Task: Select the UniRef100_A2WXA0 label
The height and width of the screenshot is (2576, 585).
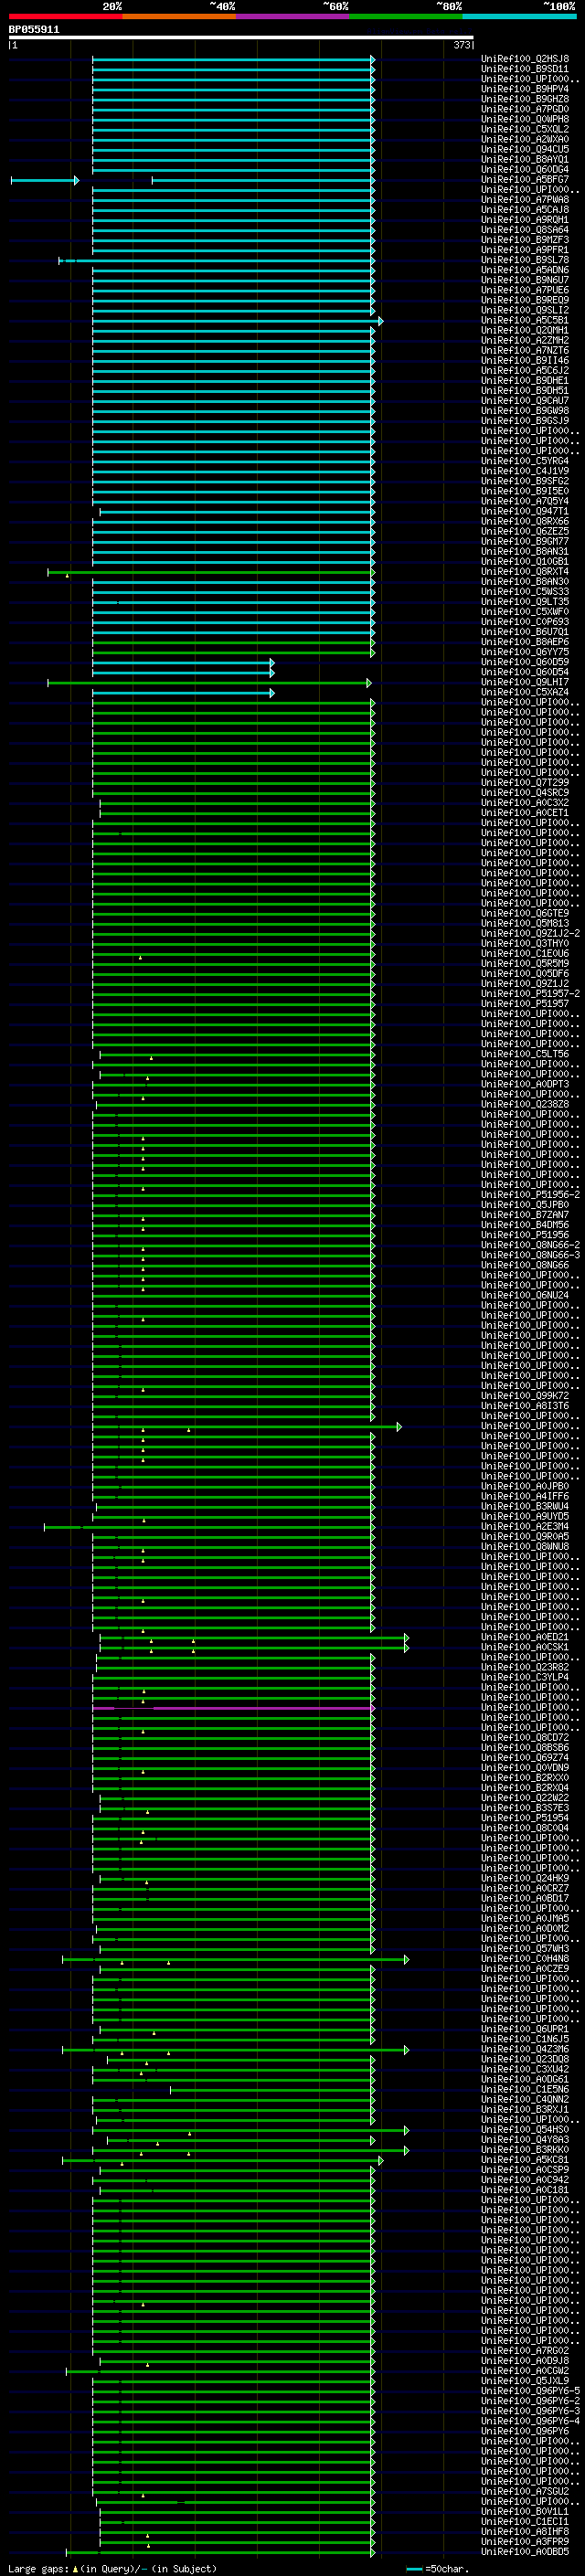Action: point(525,139)
